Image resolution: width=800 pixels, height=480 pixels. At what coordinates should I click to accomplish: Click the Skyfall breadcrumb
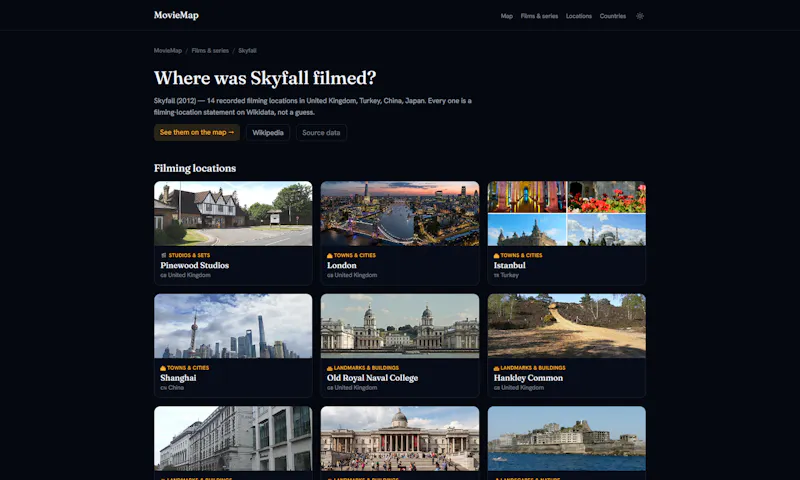247,50
